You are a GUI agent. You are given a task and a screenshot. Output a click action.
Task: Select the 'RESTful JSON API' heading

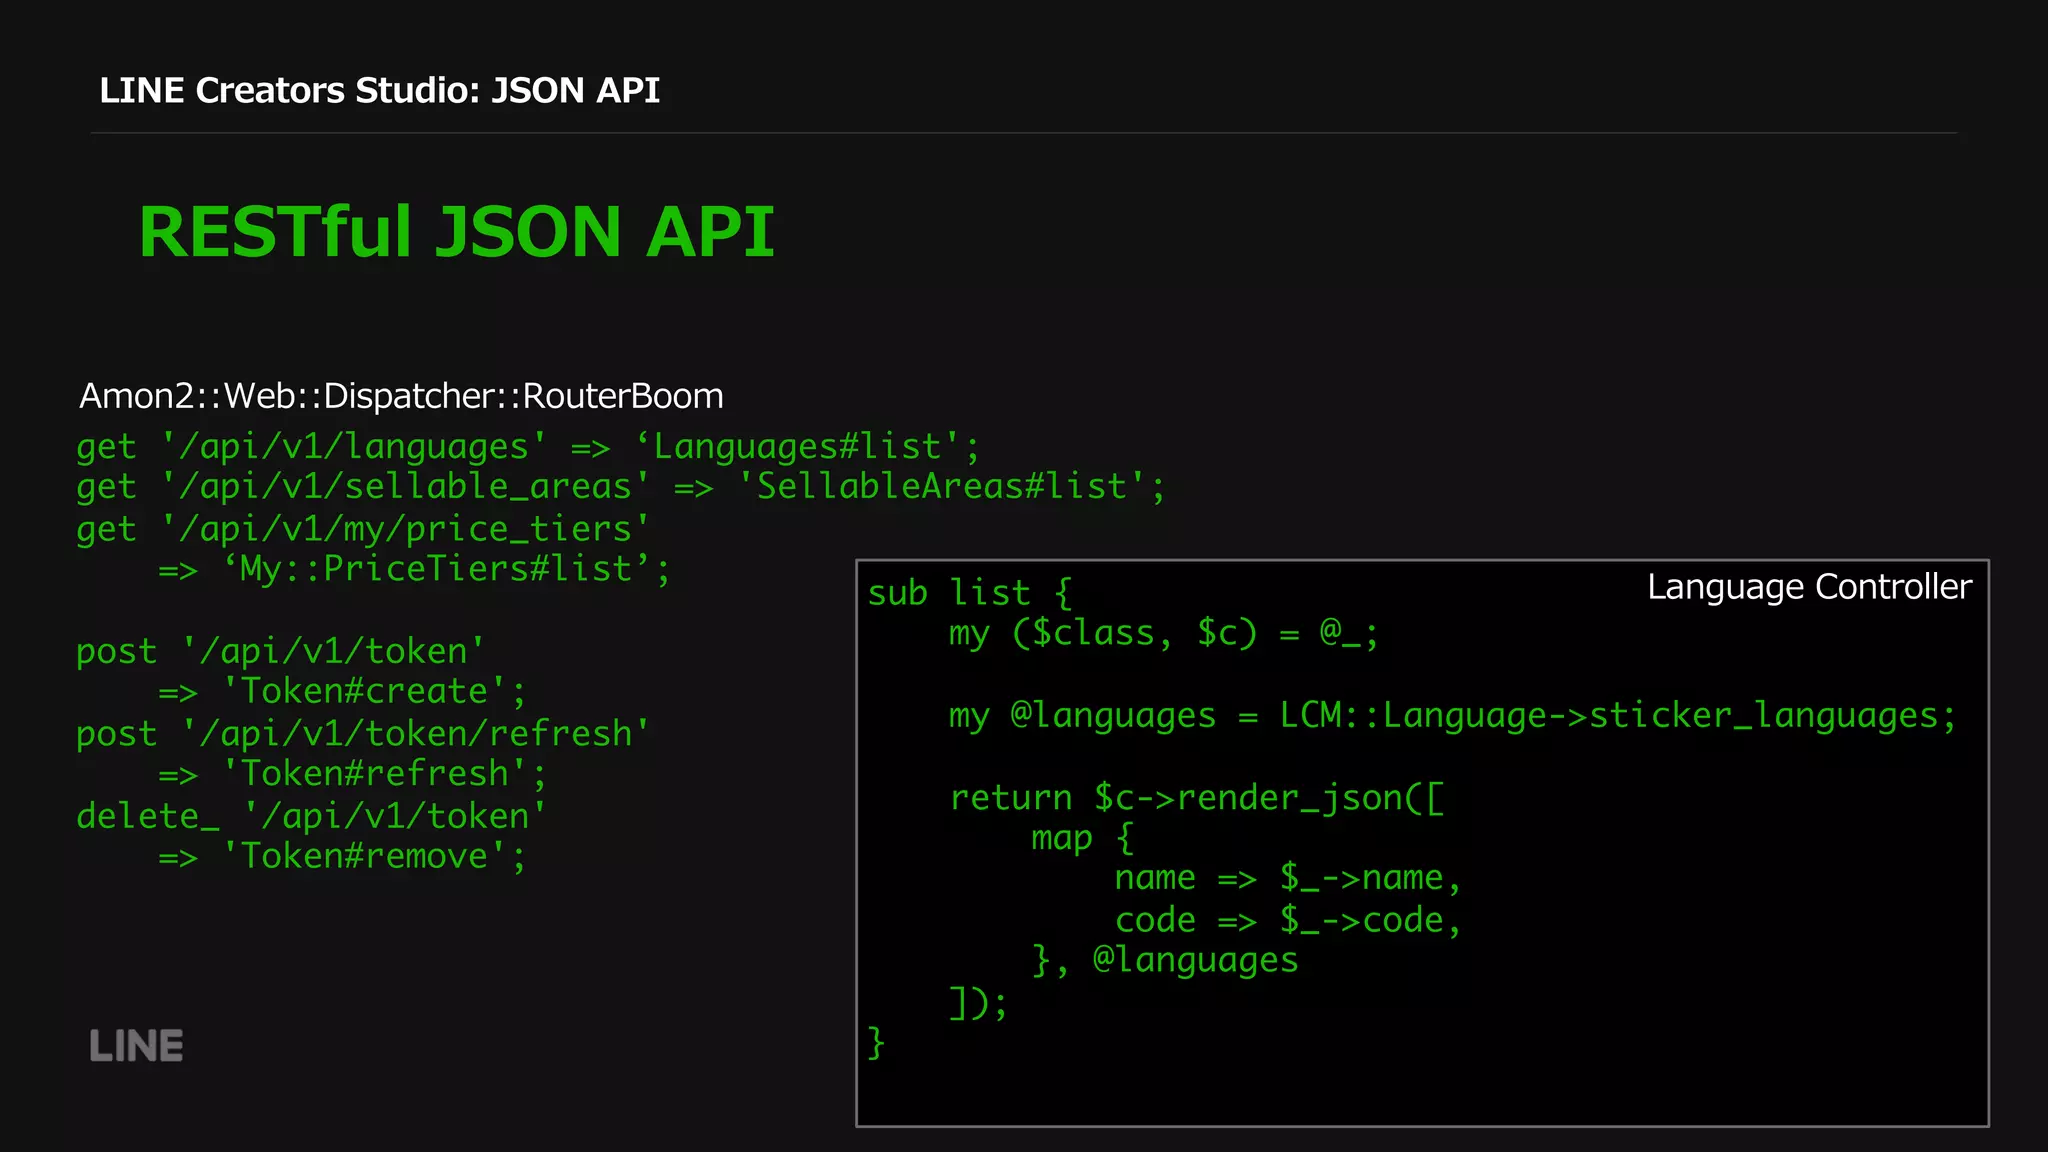(x=456, y=232)
